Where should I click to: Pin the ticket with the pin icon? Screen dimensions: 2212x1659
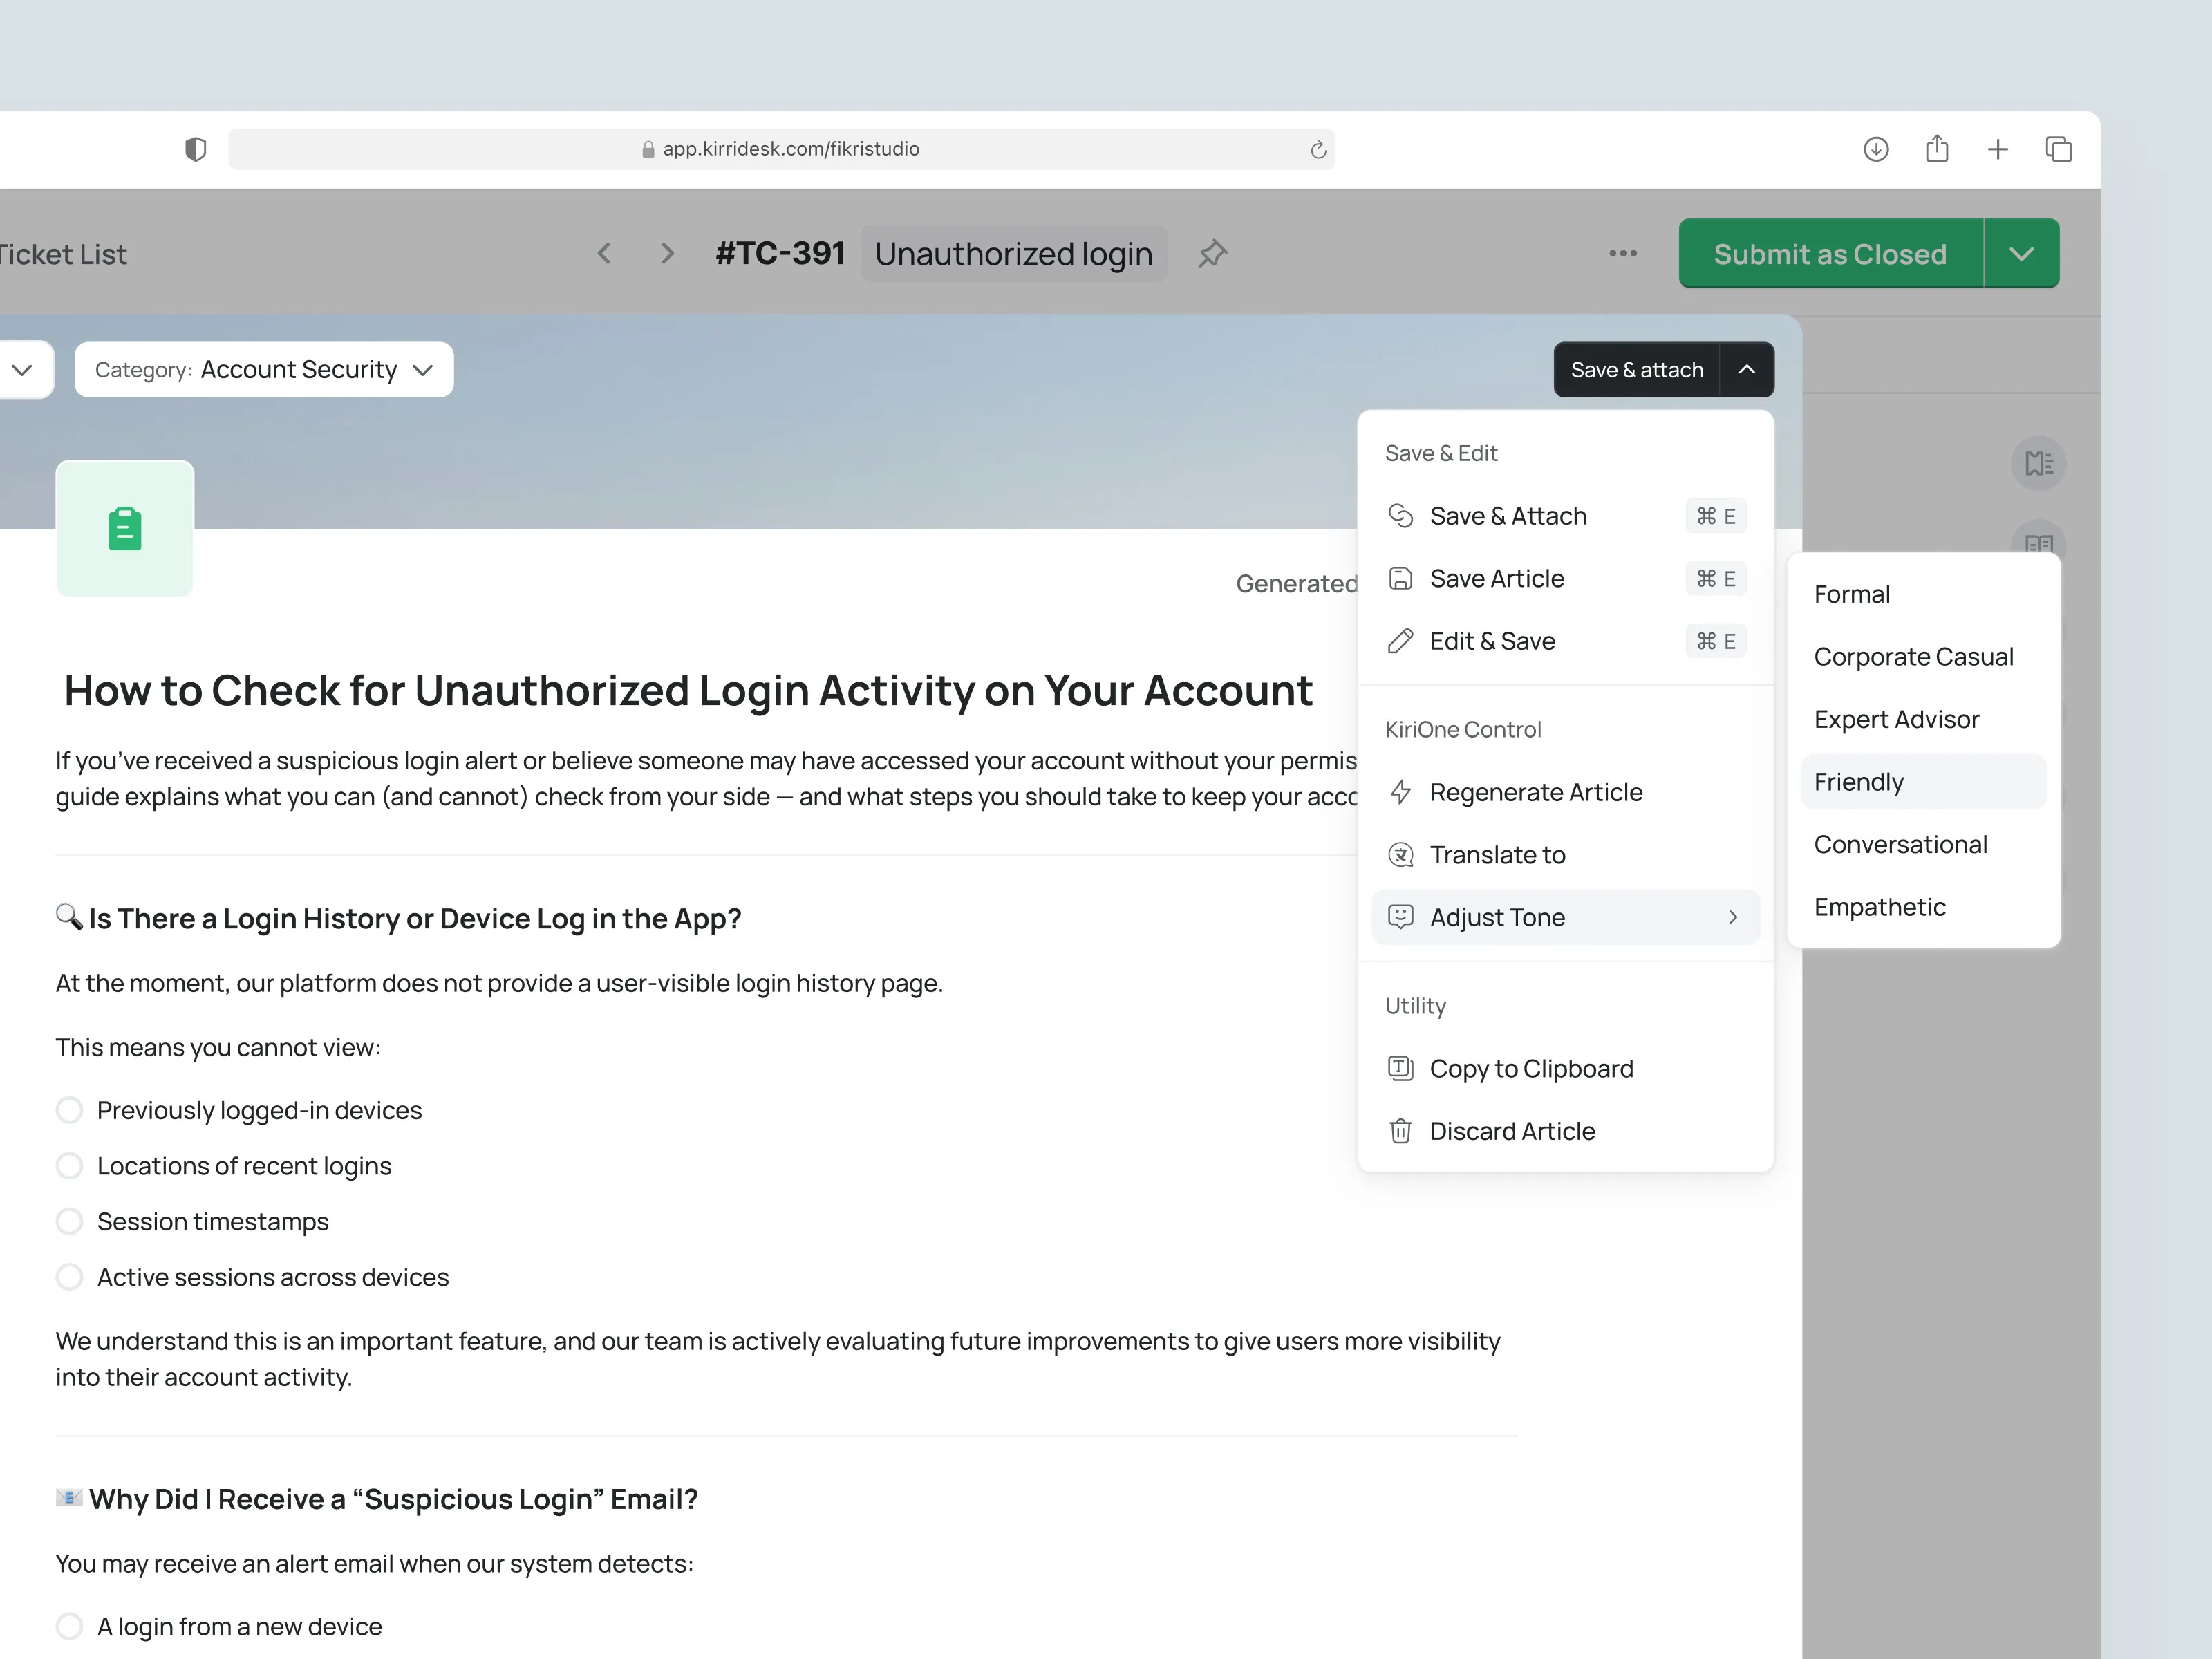coord(1212,253)
